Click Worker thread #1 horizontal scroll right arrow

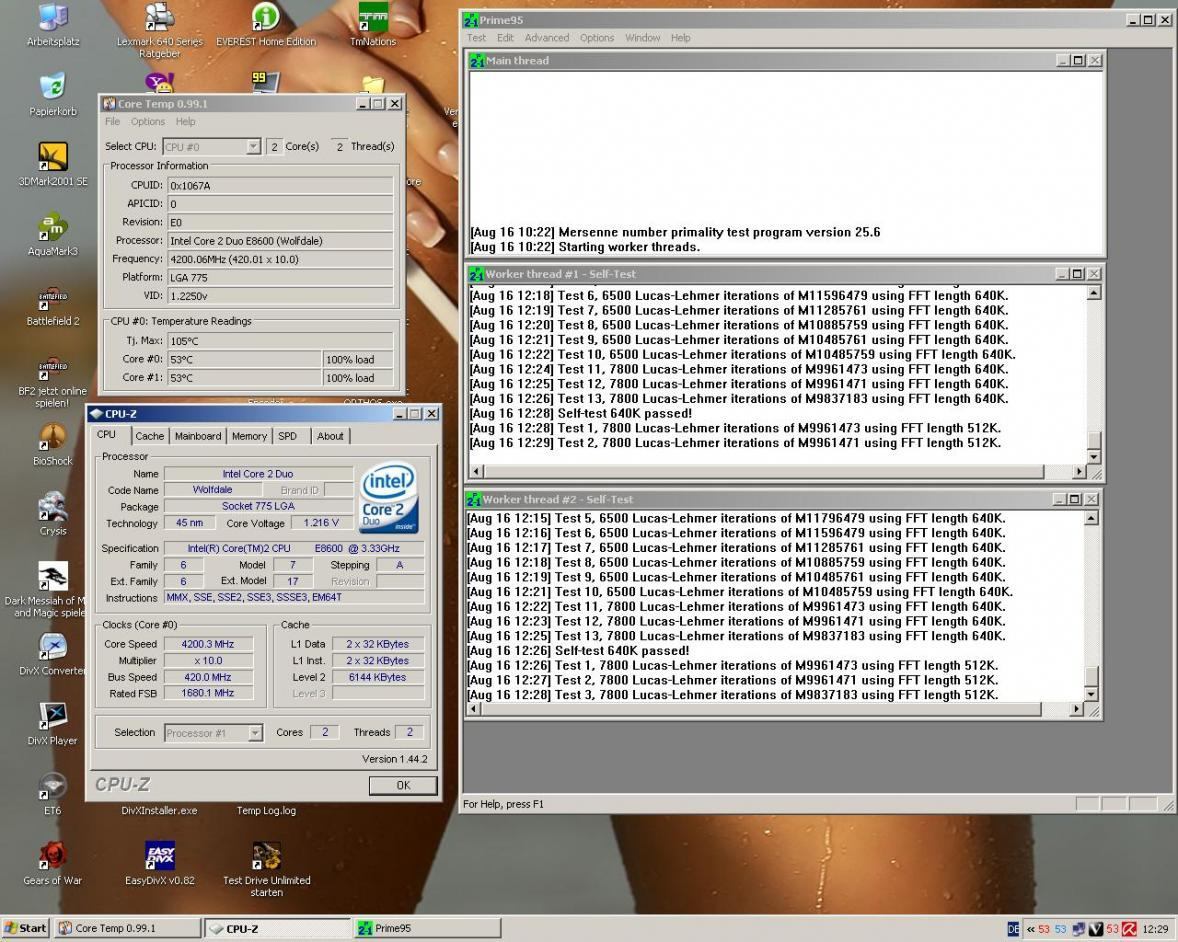click(1079, 472)
